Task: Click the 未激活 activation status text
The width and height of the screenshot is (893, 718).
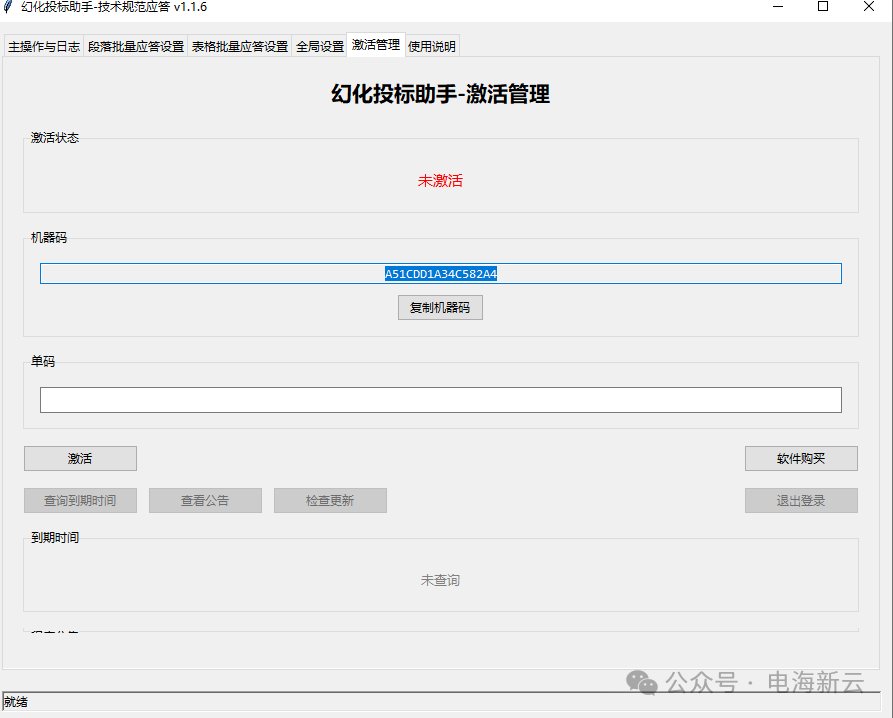Action: coord(440,181)
